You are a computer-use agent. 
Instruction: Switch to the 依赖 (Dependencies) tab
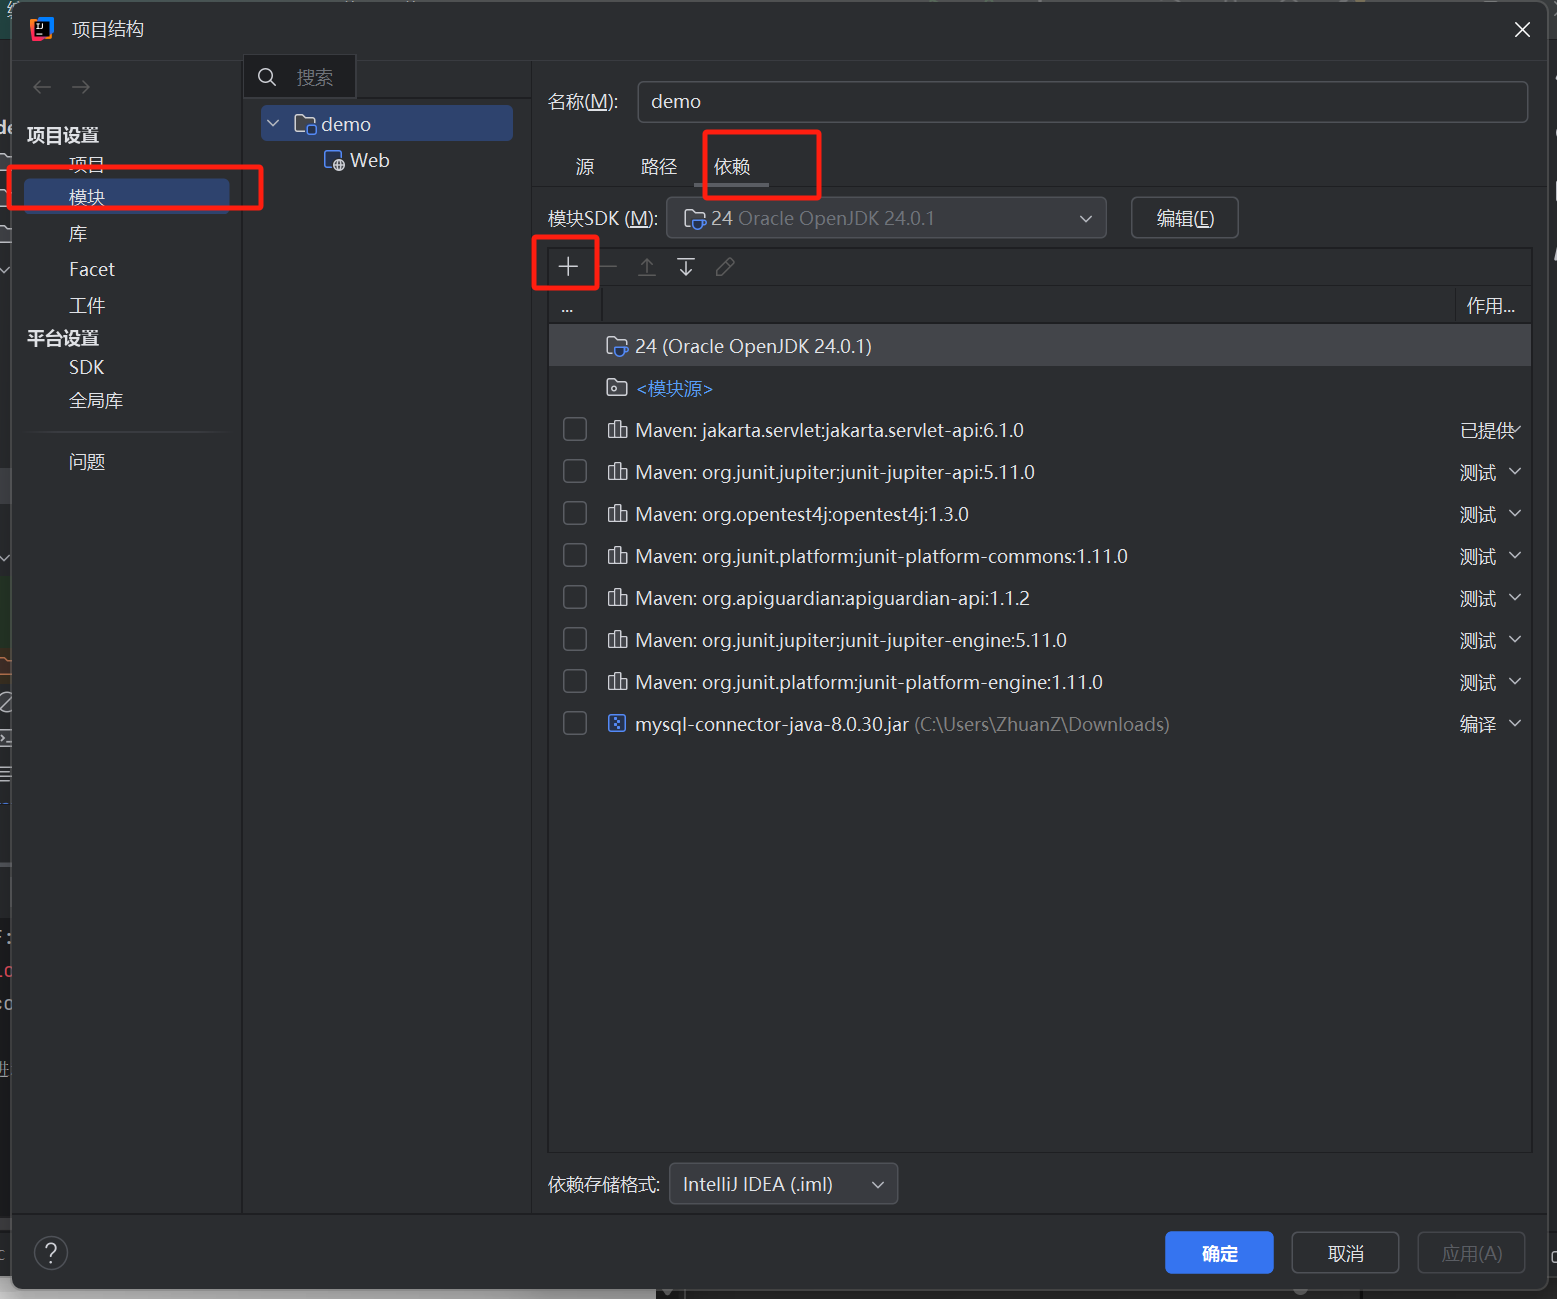[732, 166]
